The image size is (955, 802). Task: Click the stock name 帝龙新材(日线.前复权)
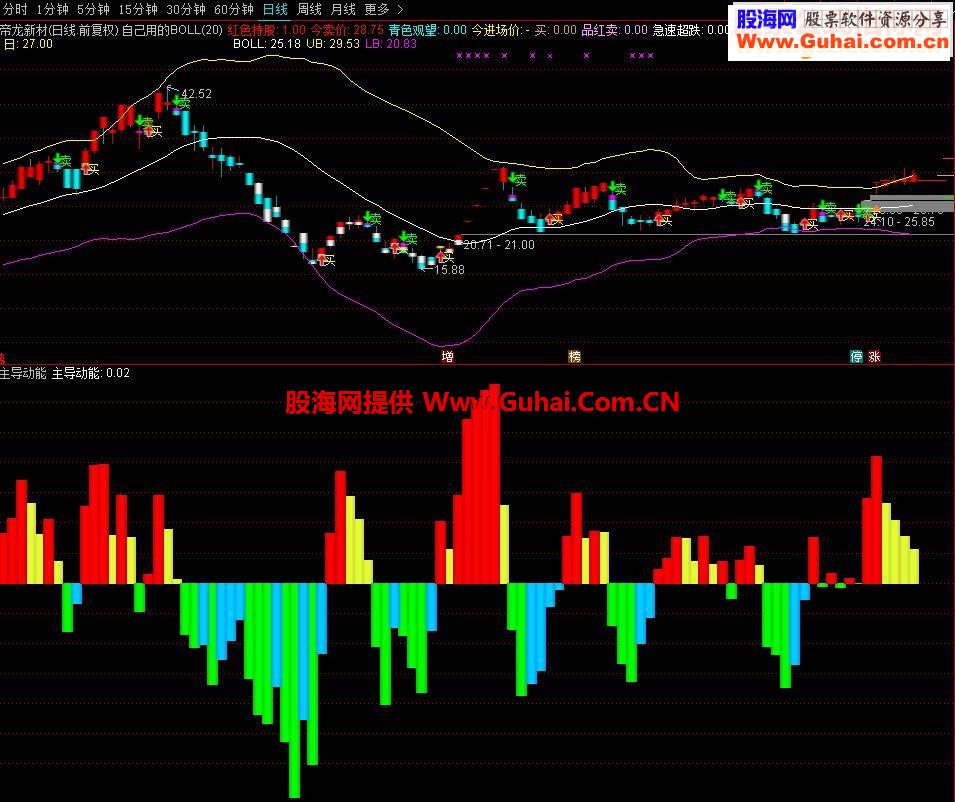59,30
